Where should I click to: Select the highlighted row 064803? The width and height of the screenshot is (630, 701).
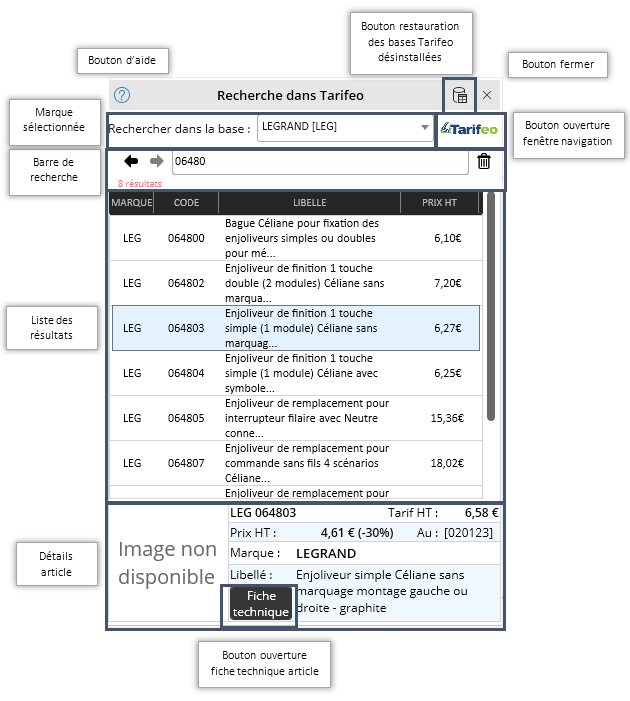(x=296, y=328)
